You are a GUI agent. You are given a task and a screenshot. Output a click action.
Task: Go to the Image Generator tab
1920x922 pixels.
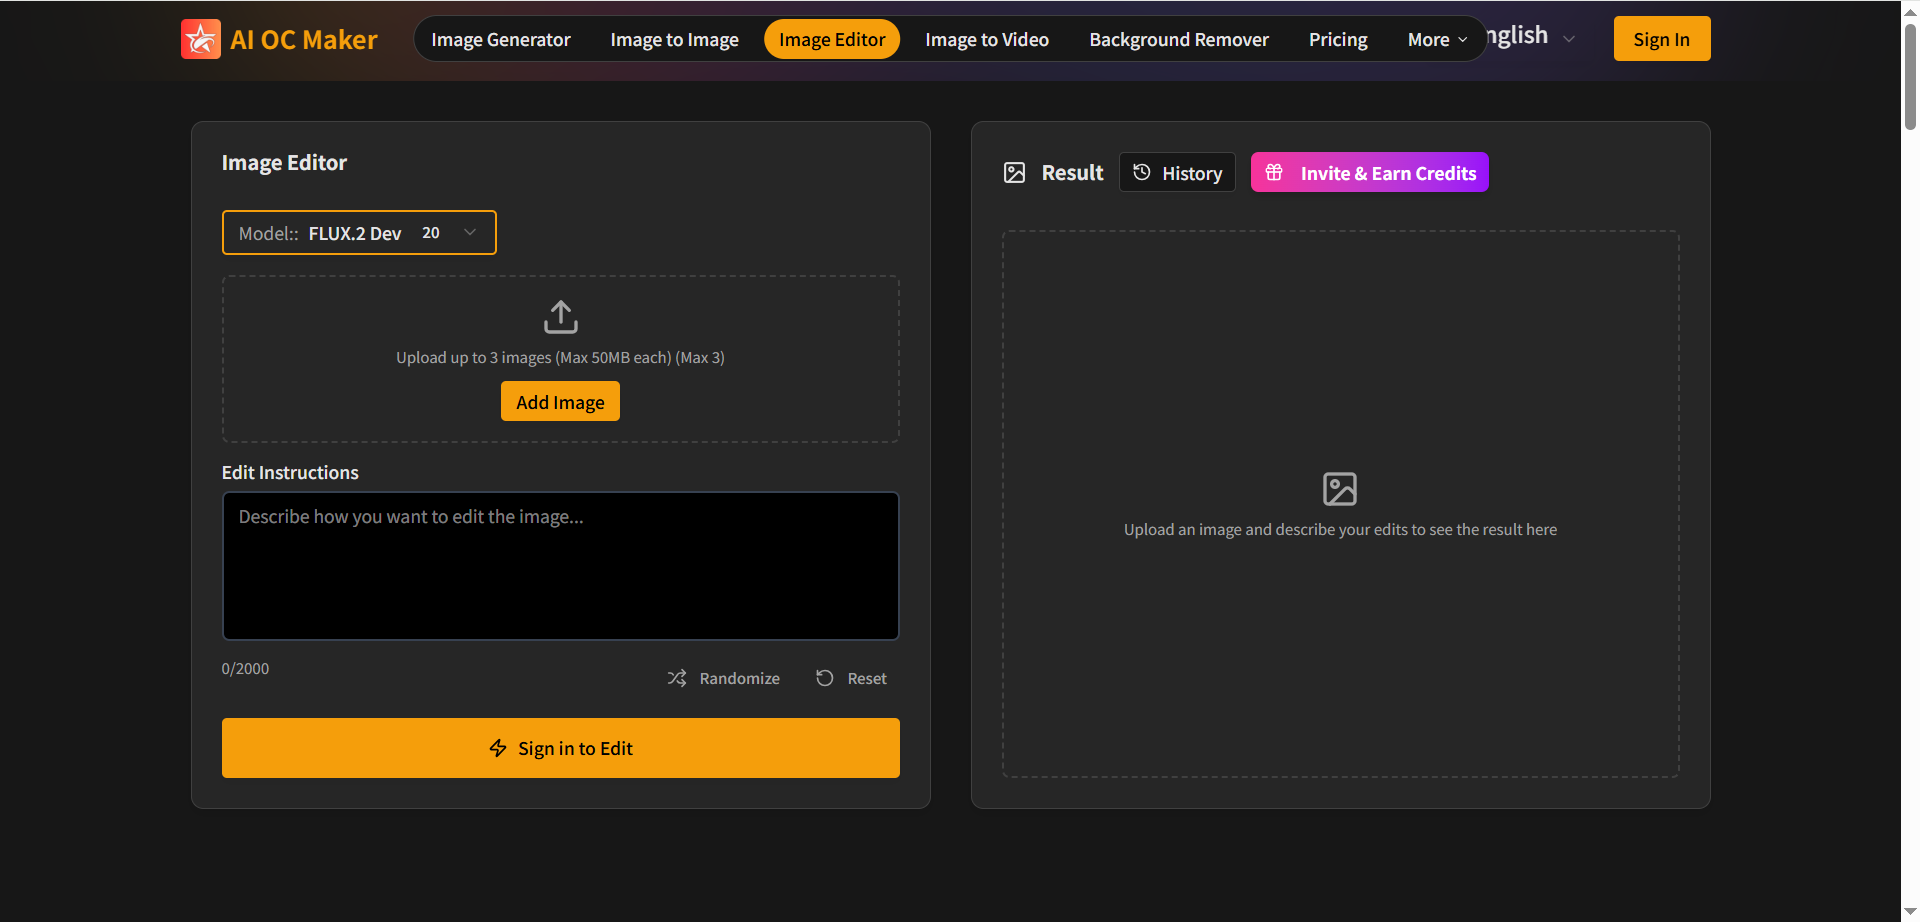(x=500, y=40)
